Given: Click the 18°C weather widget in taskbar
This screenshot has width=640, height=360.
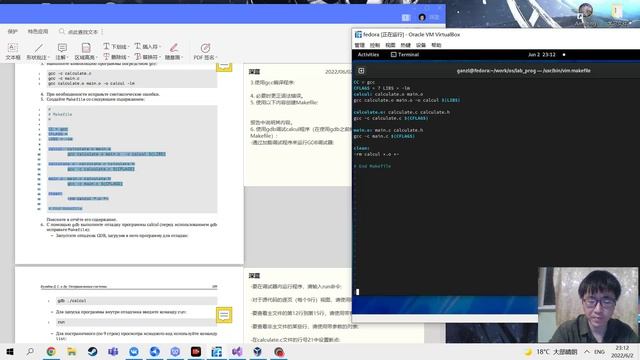Looking at the screenshot, I should [x=551, y=351].
